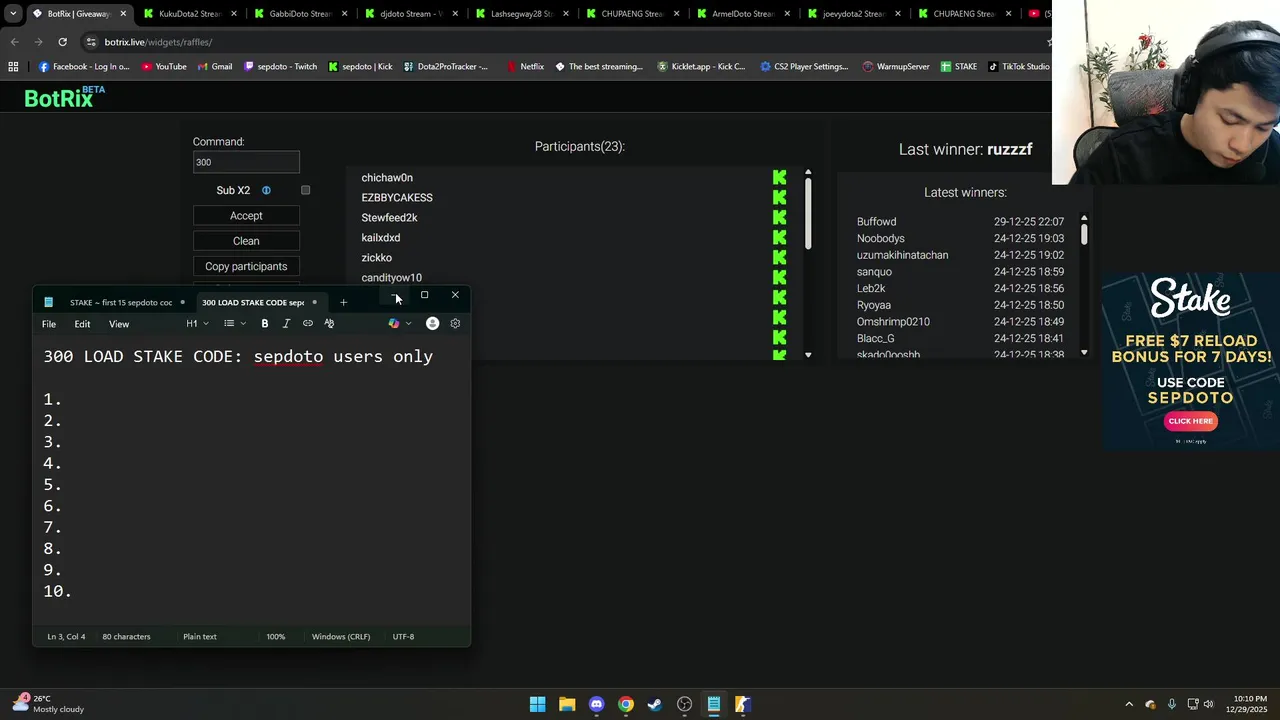Image resolution: width=1280 pixels, height=720 pixels.
Task: Open the Notepad View menu
Action: click(x=119, y=324)
